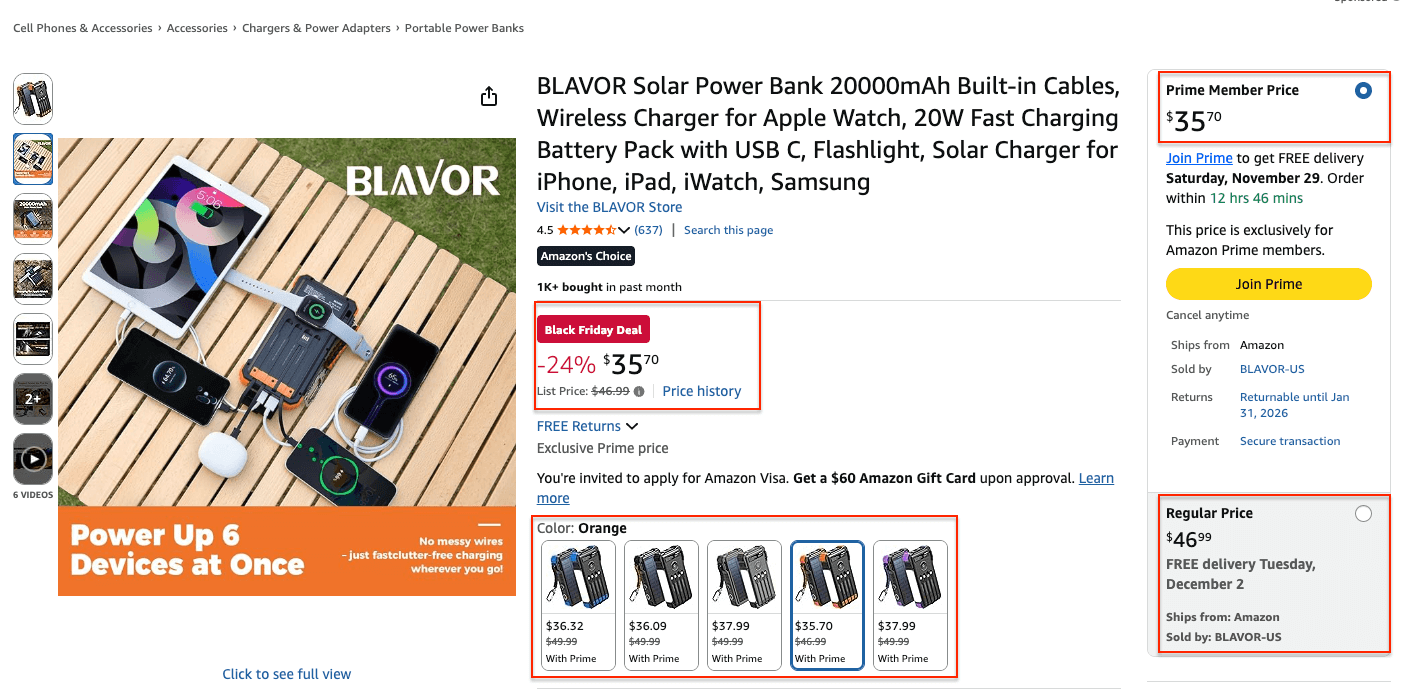The width and height of the screenshot is (1403, 689).
Task: Play the 6 VIDEOS thumbnail
Action: click(33, 459)
